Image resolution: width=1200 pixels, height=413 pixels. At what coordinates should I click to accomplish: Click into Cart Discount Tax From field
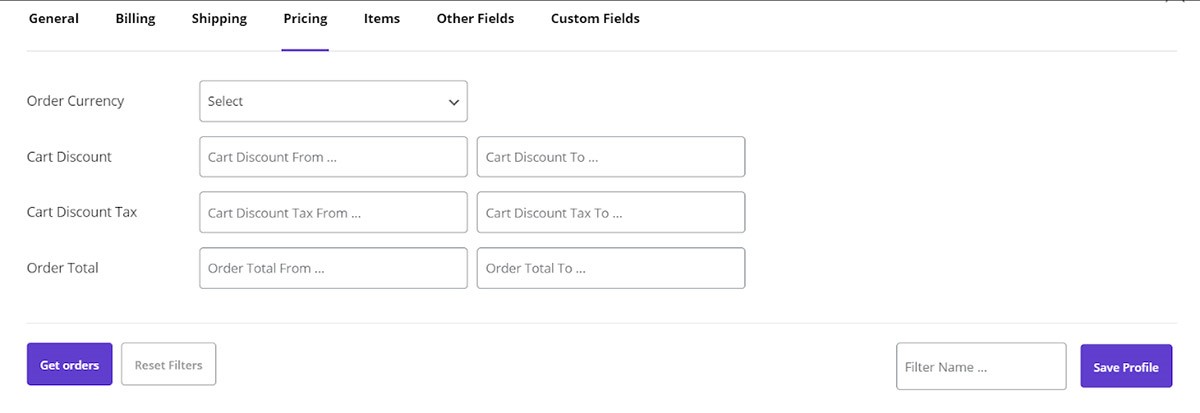(x=333, y=213)
